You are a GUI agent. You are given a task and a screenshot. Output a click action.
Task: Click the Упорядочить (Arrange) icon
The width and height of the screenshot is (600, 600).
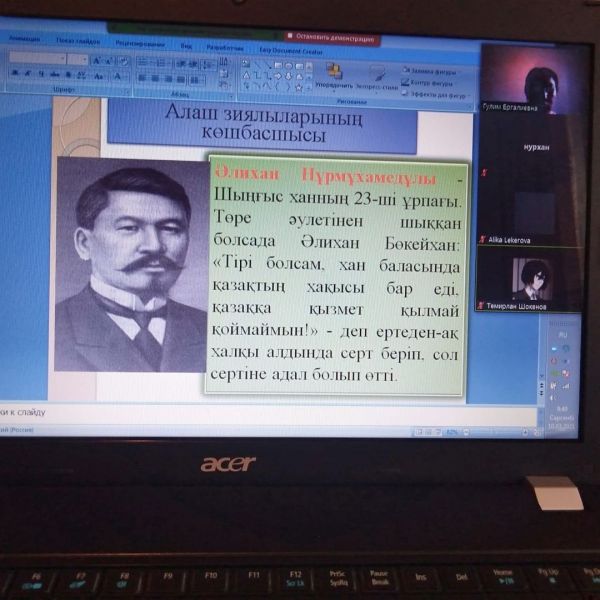point(333,71)
